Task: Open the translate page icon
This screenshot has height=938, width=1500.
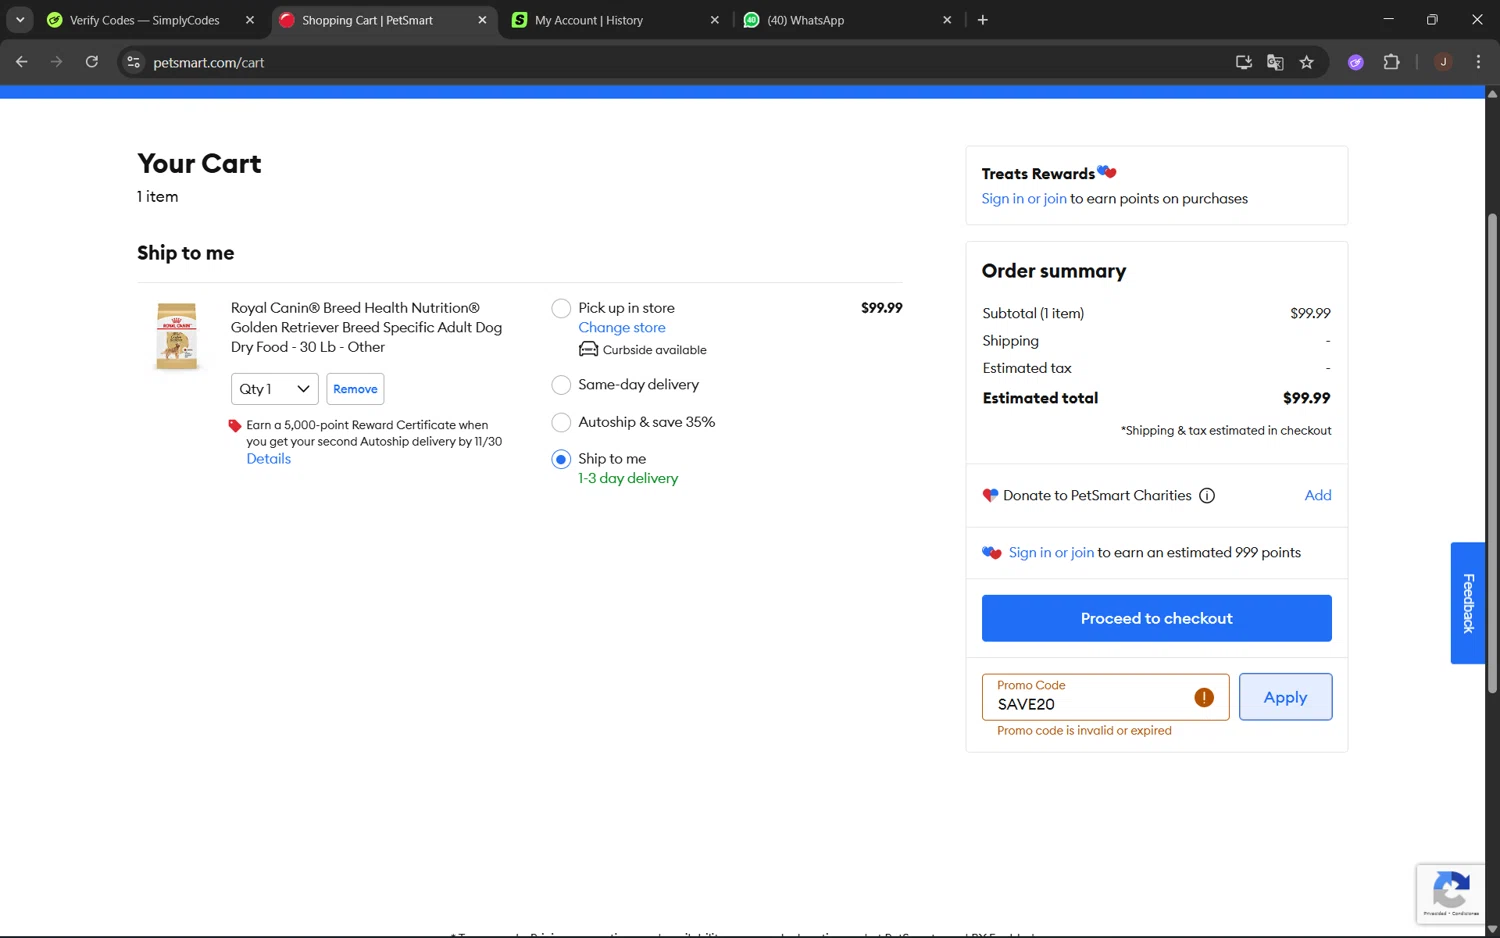Action: tap(1275, 62)
